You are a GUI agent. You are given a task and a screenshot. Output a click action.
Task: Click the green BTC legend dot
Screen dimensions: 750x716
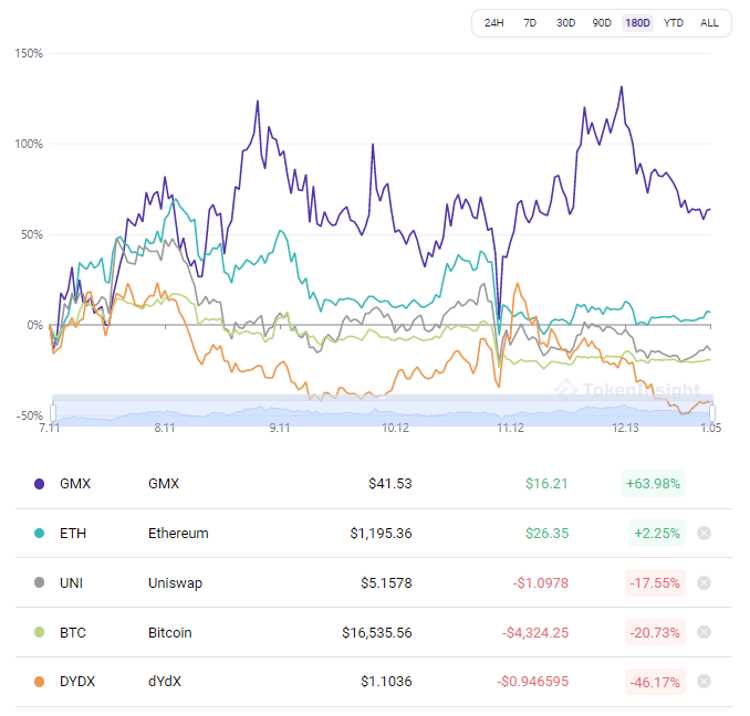coord(39,632)
